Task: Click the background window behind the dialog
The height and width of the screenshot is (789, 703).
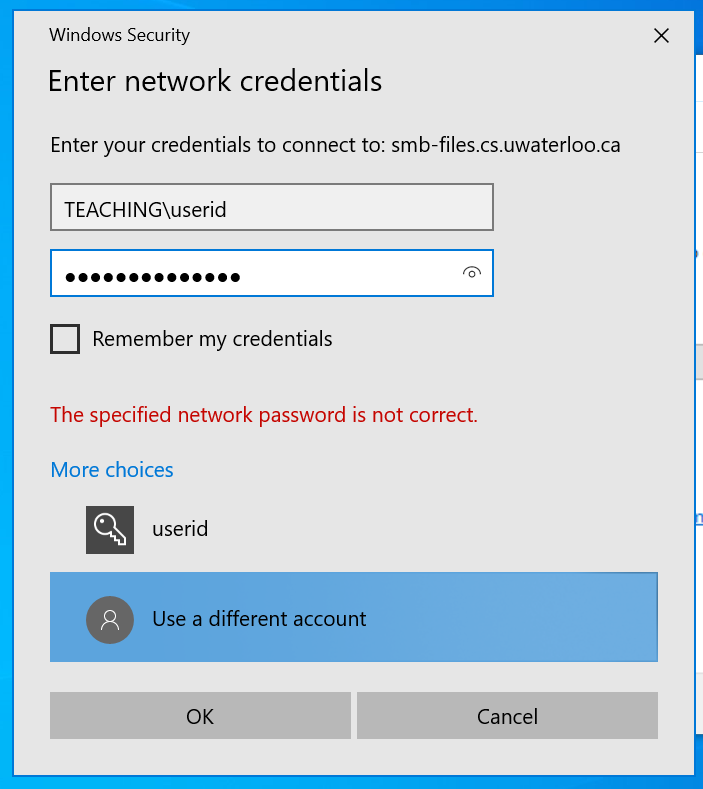Action: point(699,420)
